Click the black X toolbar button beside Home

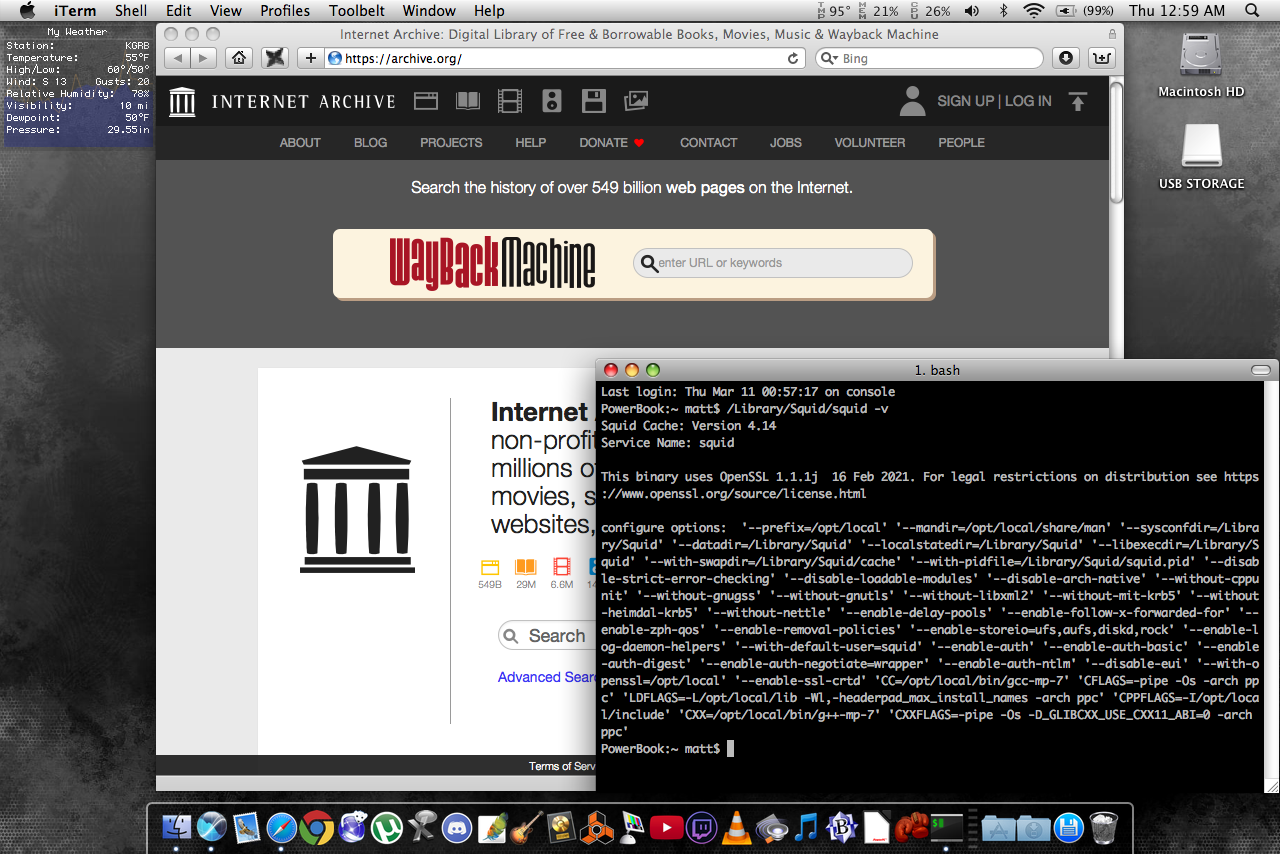point(275,58)
